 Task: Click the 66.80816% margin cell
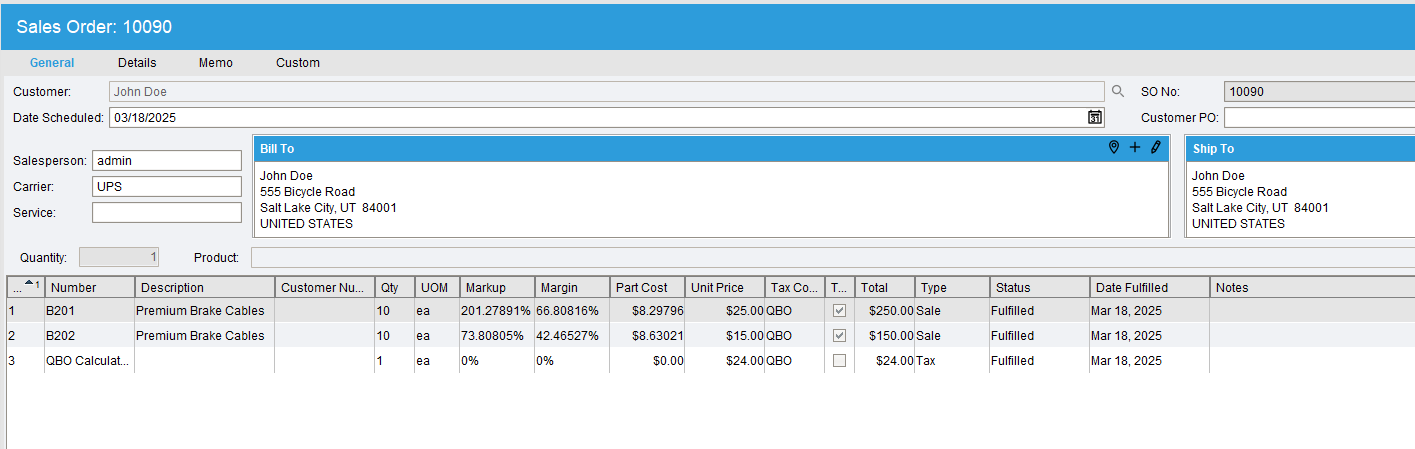[572, 311]
